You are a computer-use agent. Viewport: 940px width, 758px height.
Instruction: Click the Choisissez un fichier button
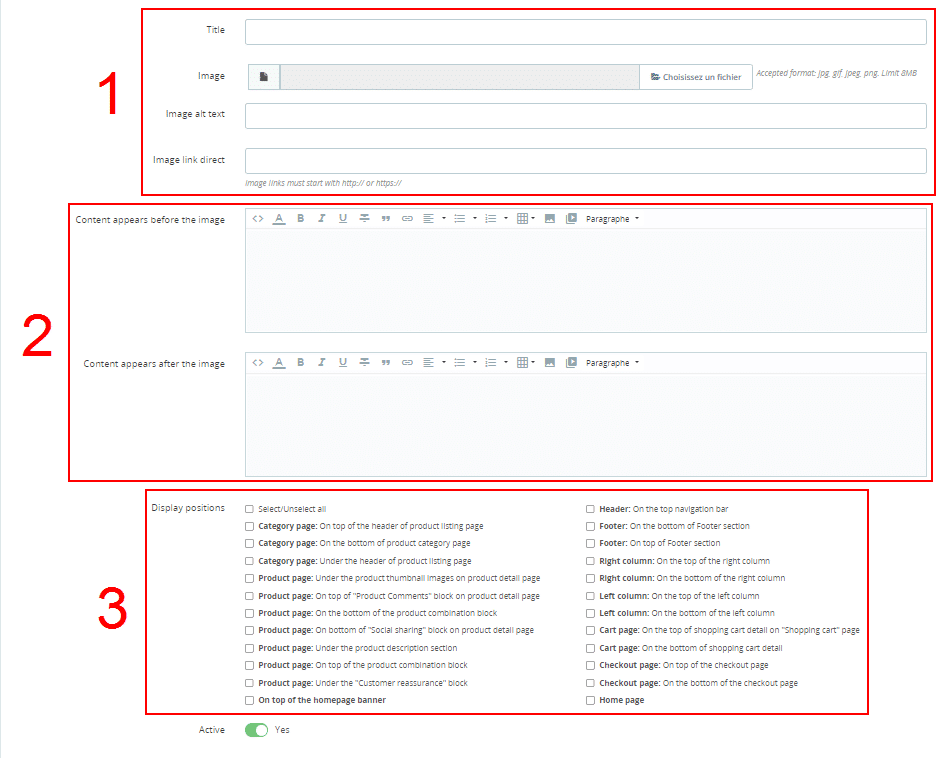coord(696,77)
